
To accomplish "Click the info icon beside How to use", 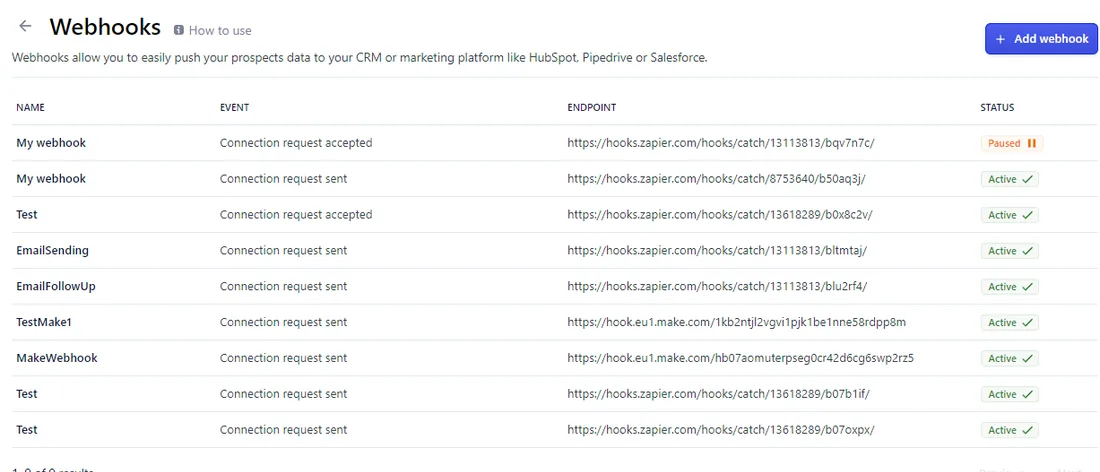I will pos(179,30).
